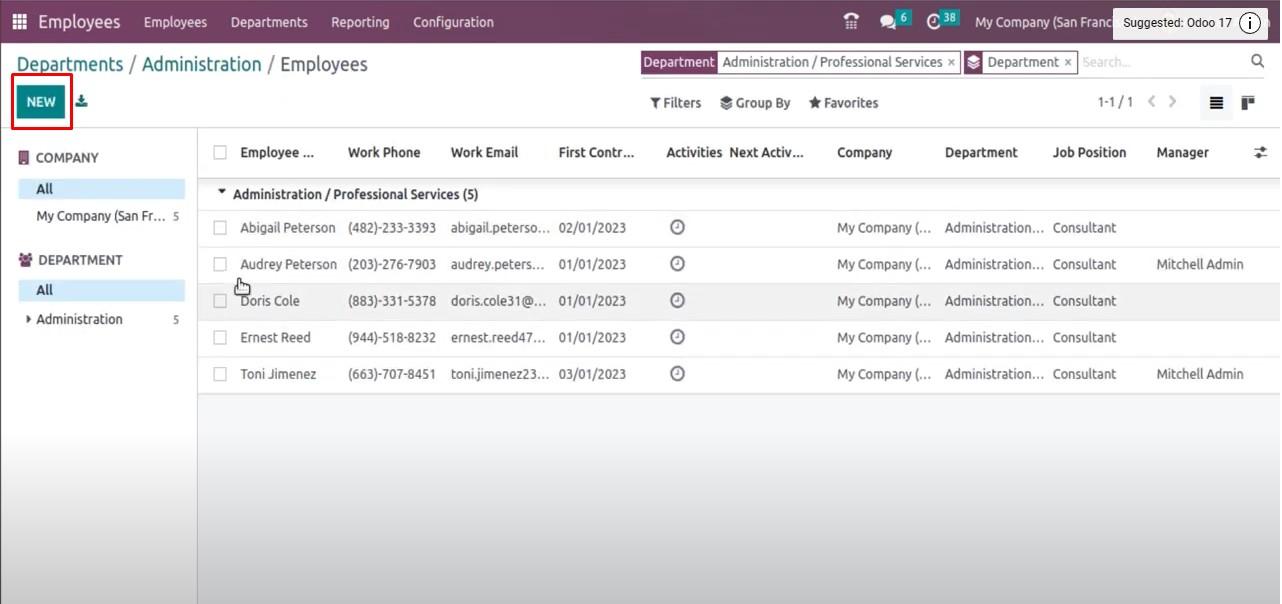Click the search magnifier icon
The height and width of the screenshot is (604, 1282).
point(1257,62)
